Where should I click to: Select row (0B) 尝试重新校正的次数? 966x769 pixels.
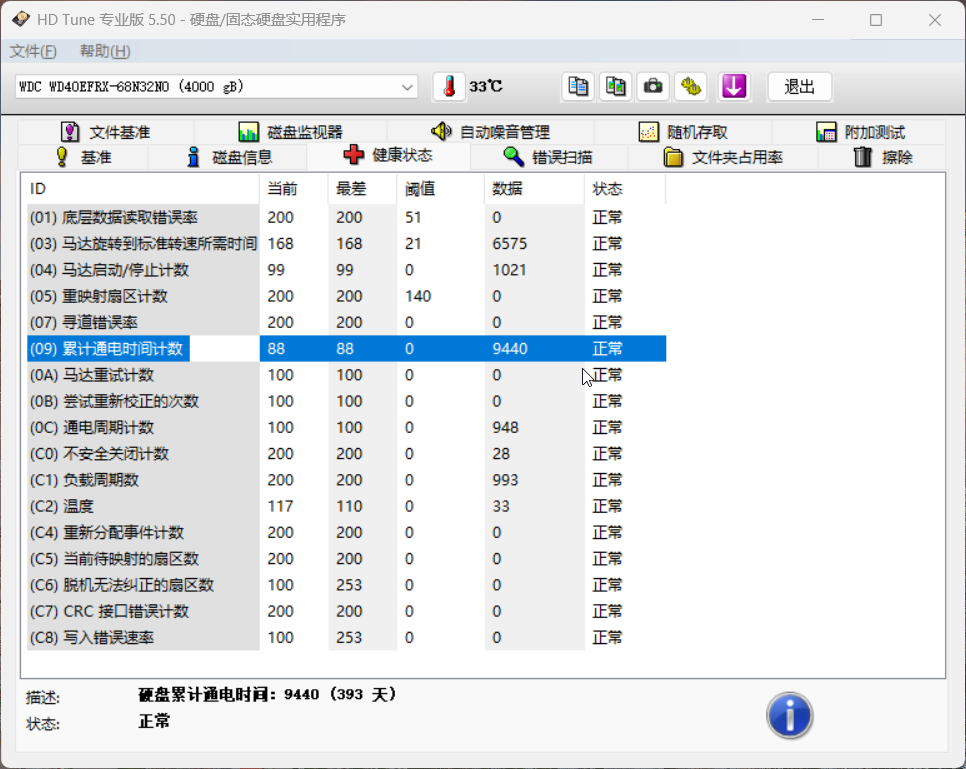tap(347, 401)
